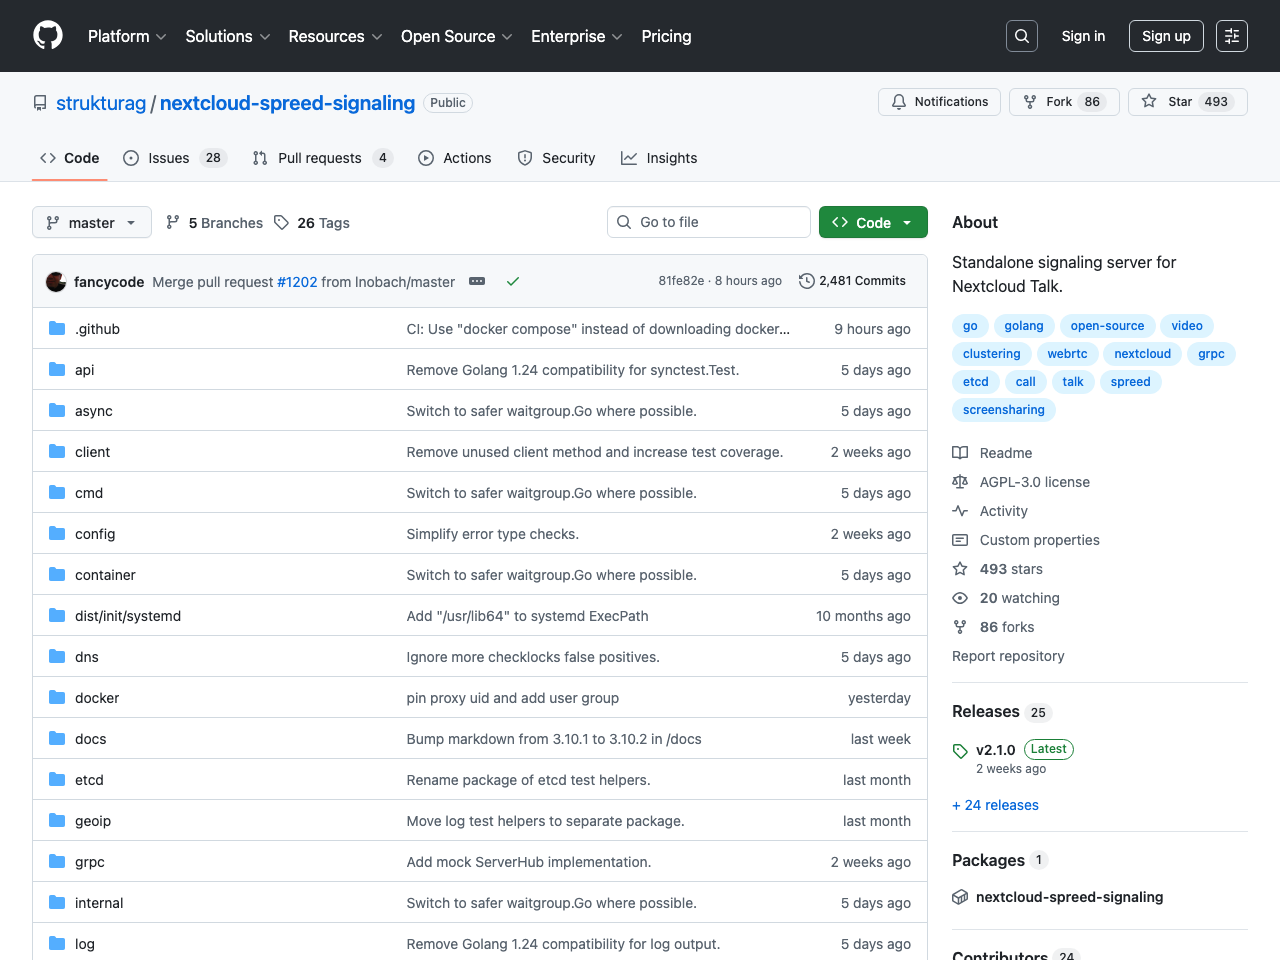The image size is (1280, 960).
Task: Open the search magnifying glass icon
Action: click(x=1021, y=35)
